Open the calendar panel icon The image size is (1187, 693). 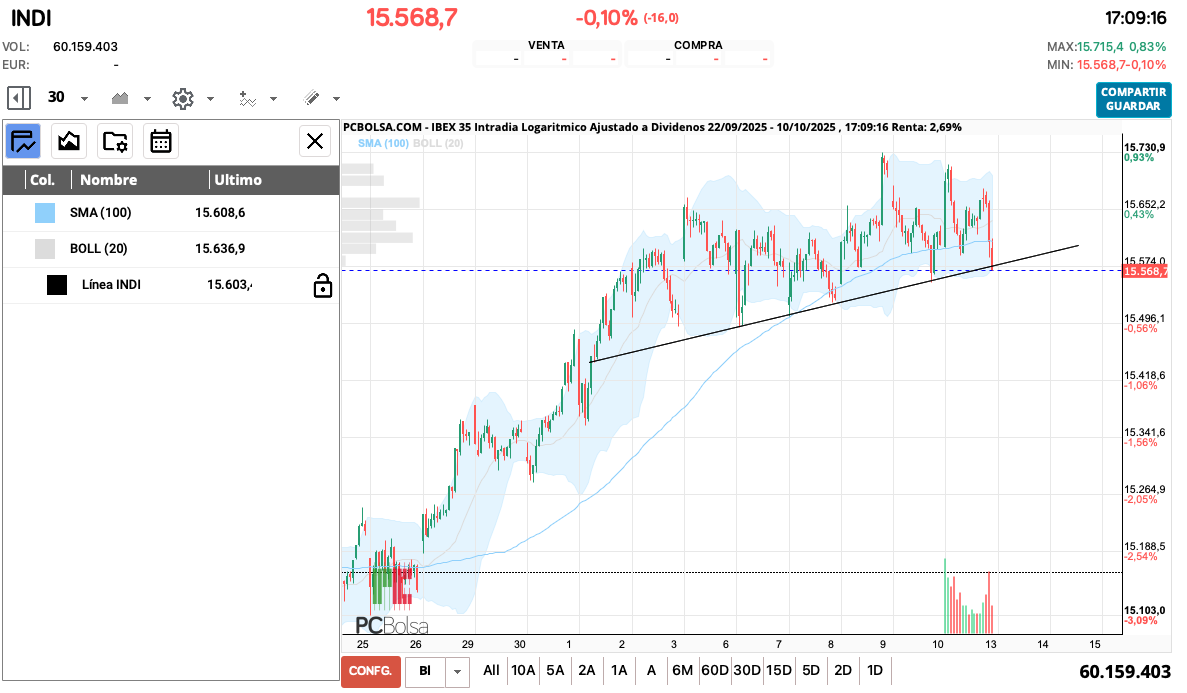pyautogui.click(x=161, y=141)
